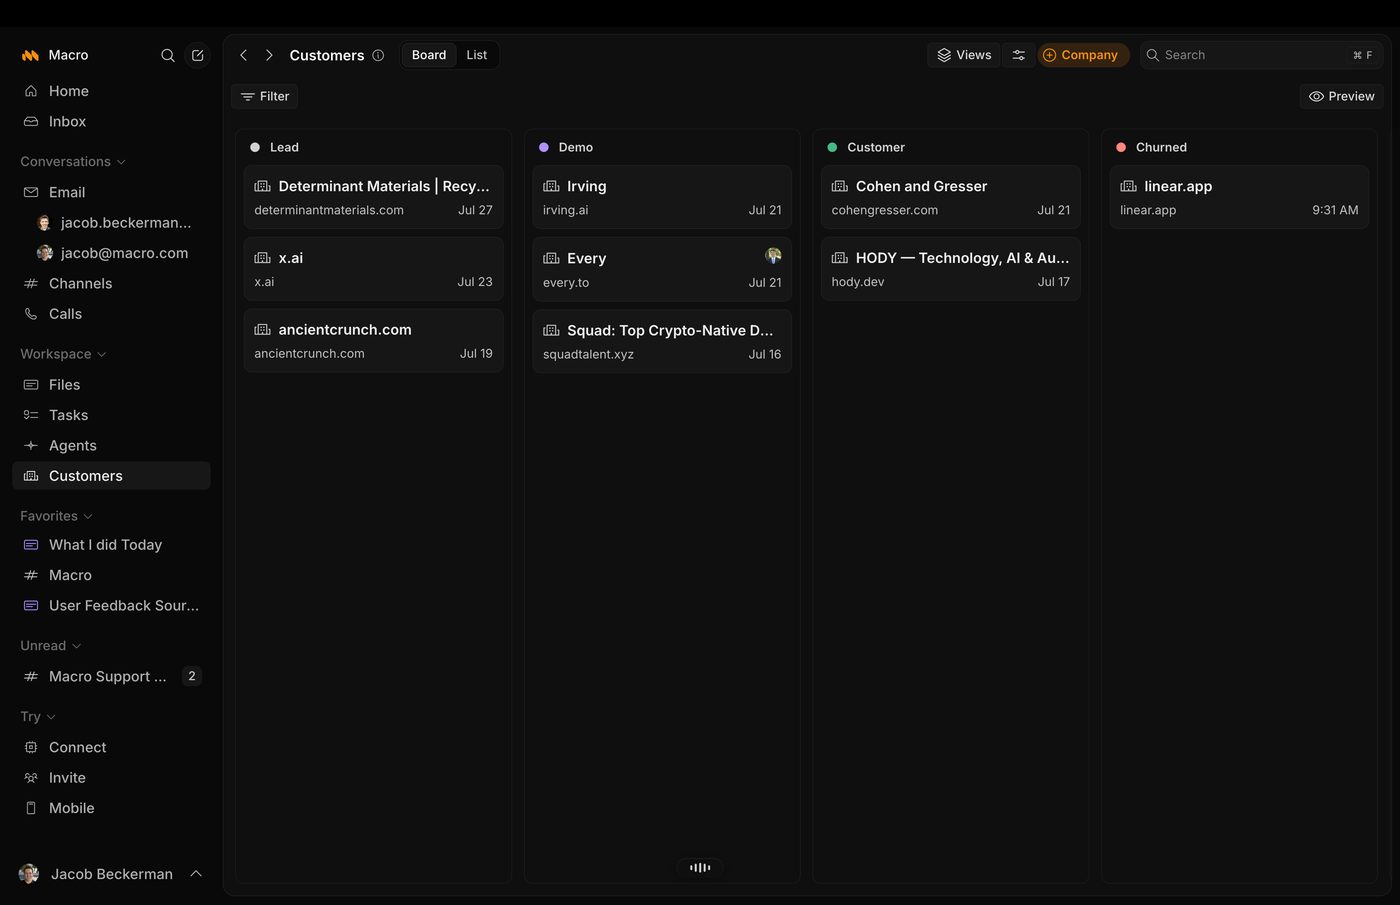The width and height of the screenshot is (1400, 905).
Task: Click the avatar on the Every card
Action: click(x=773, y=256)
